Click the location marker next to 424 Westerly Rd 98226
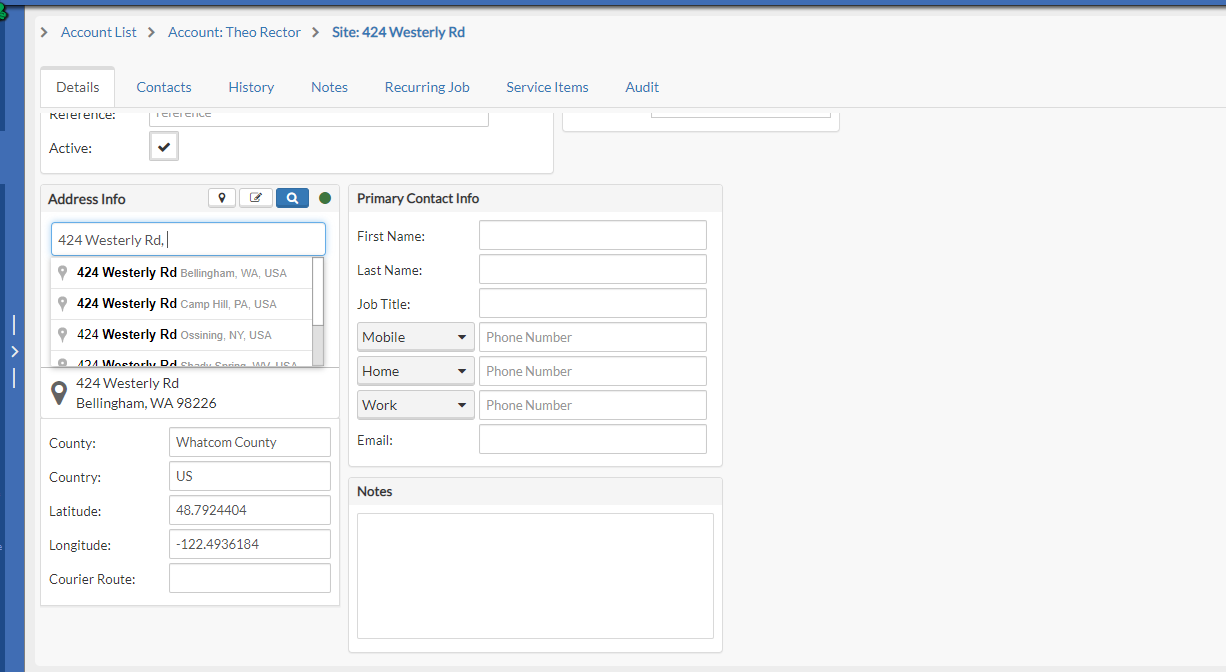 pos(59,391)
